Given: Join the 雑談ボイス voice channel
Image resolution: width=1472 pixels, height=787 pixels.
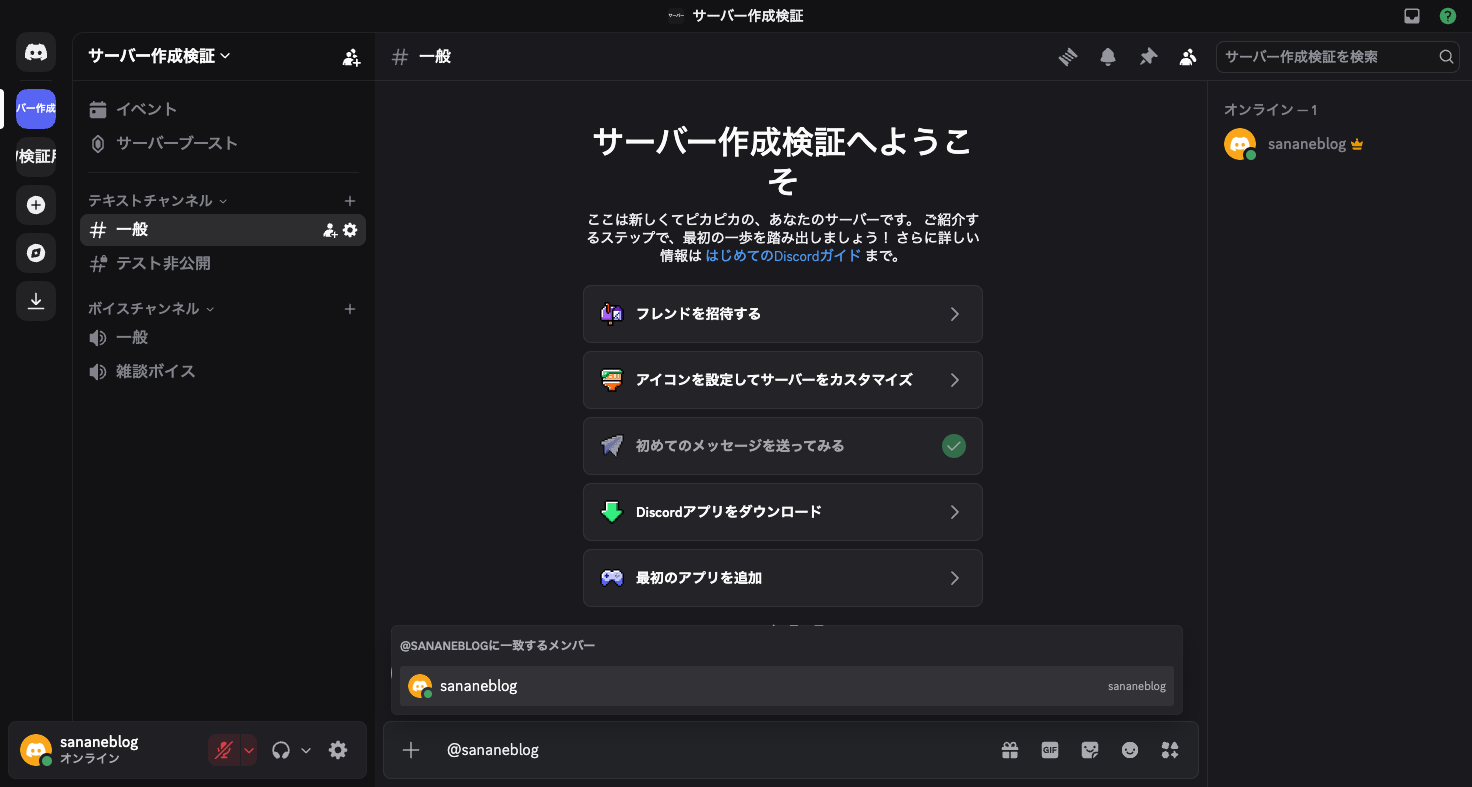Looking at the screenshot, I should point(223,372).
